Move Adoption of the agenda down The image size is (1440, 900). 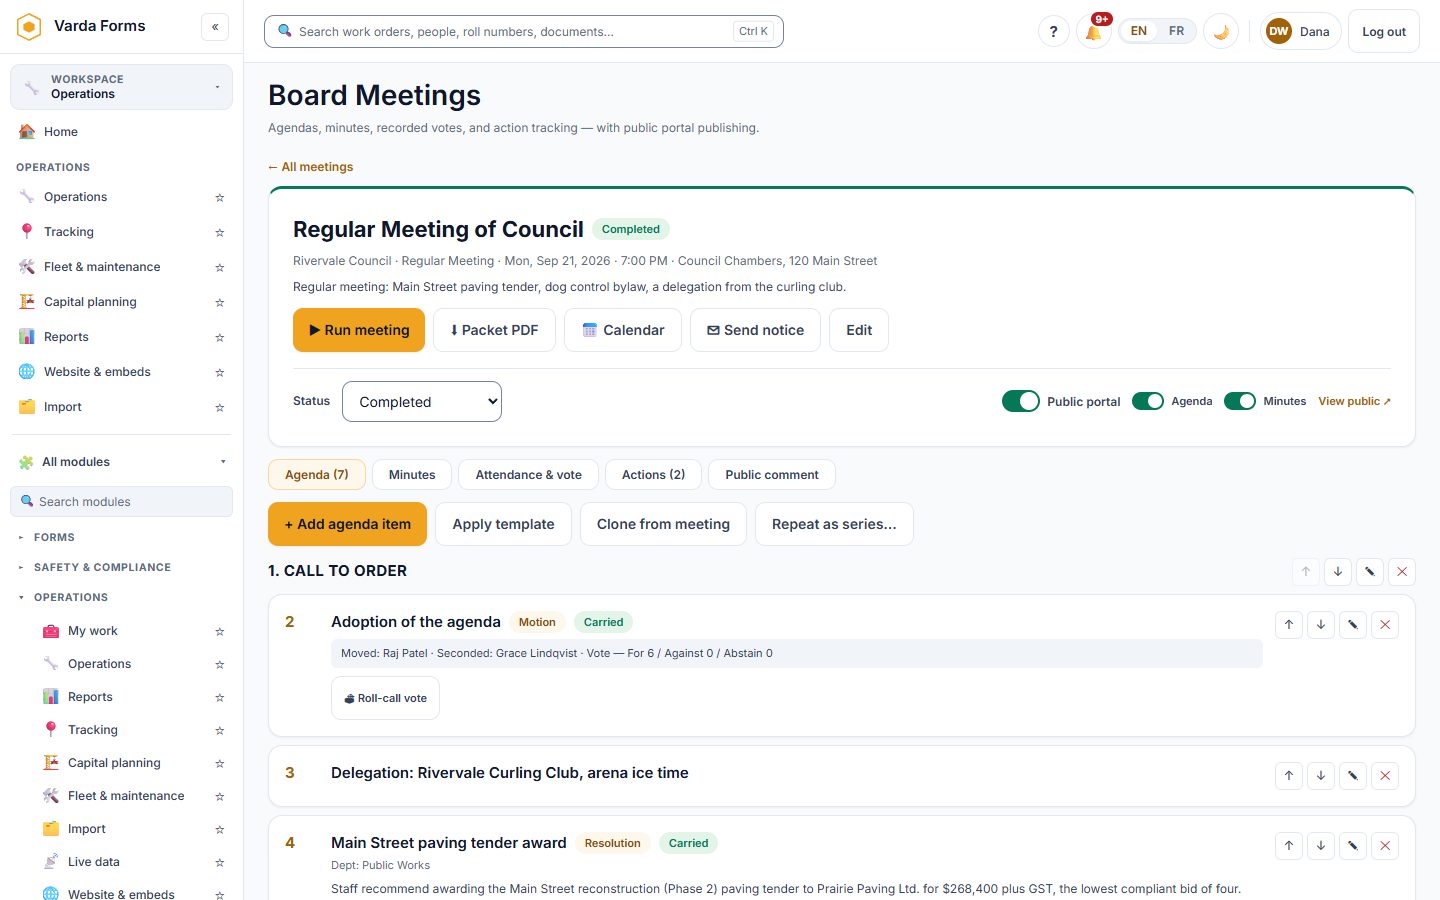1321,625
